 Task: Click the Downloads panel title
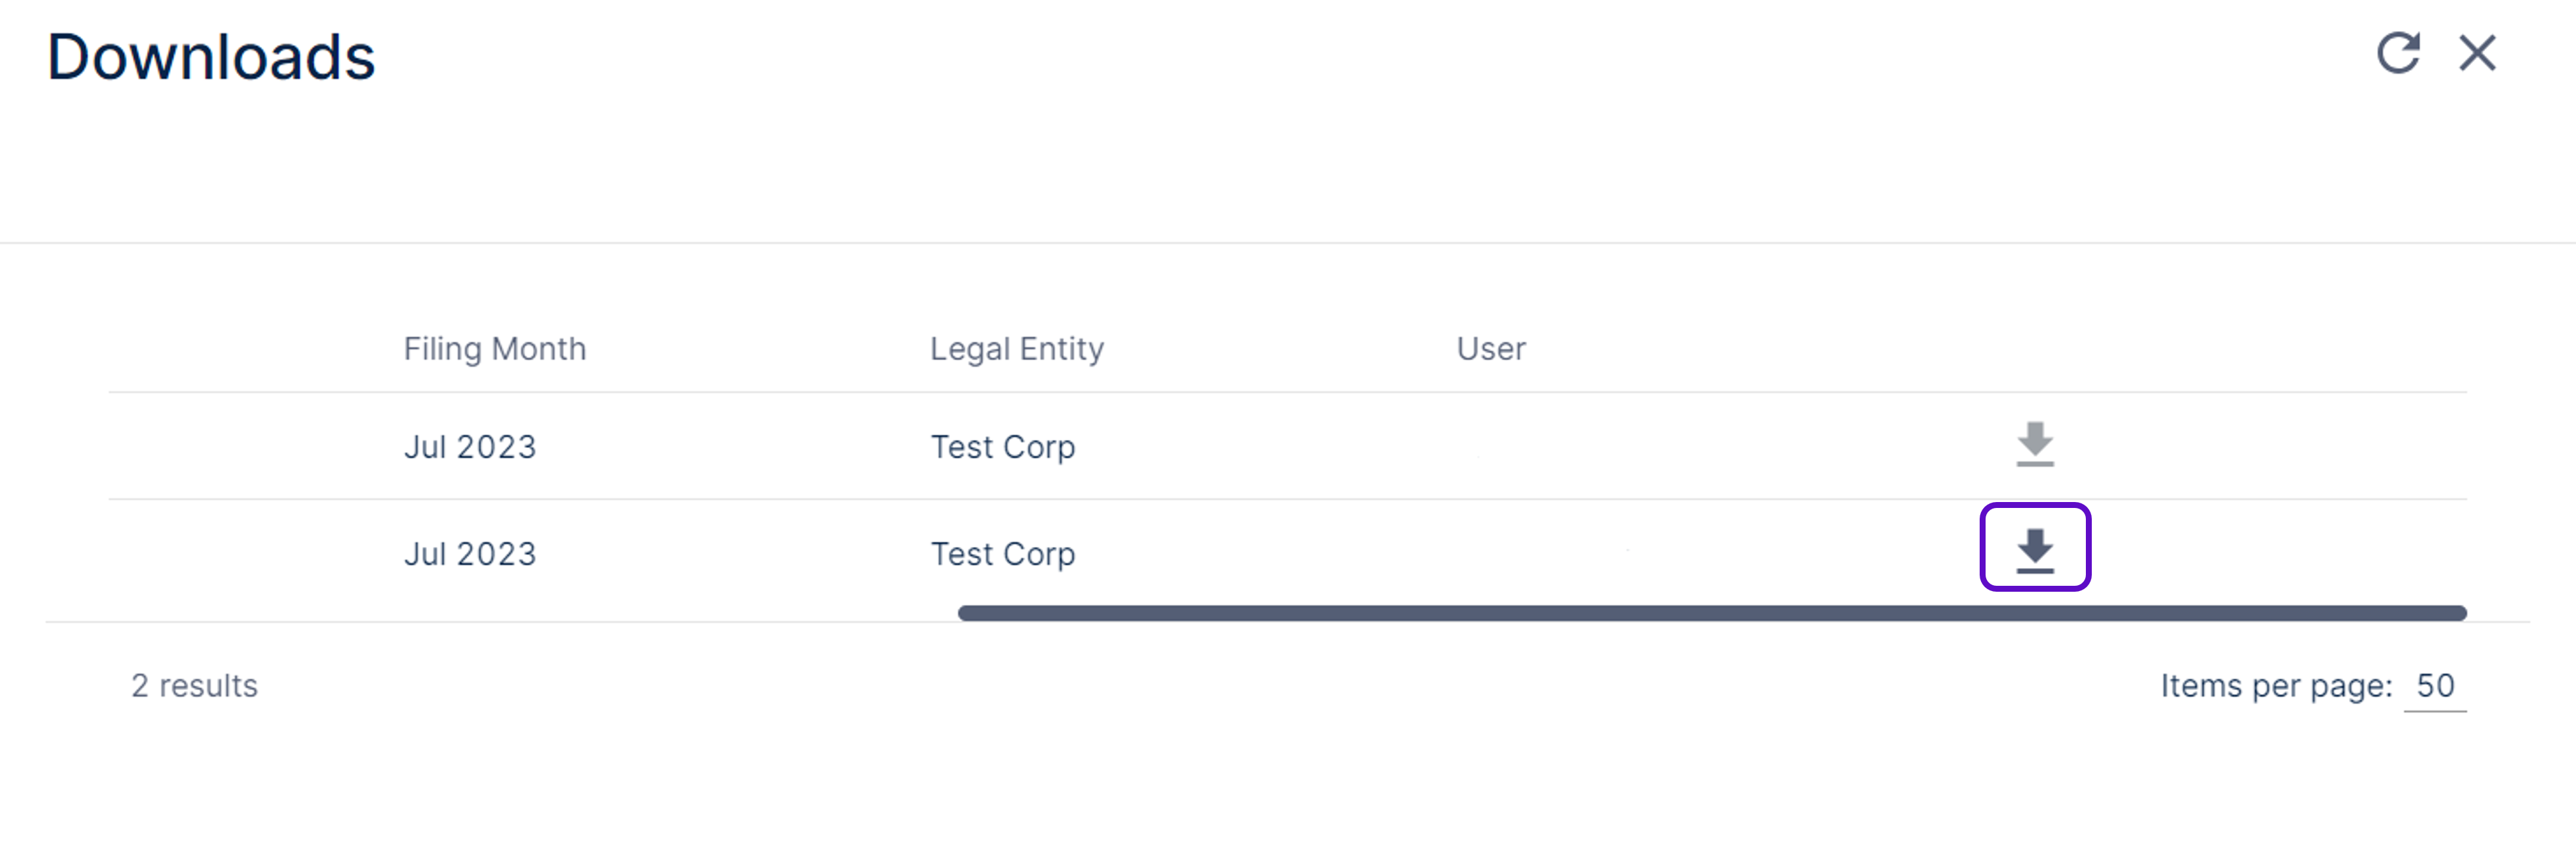point(211,57)
